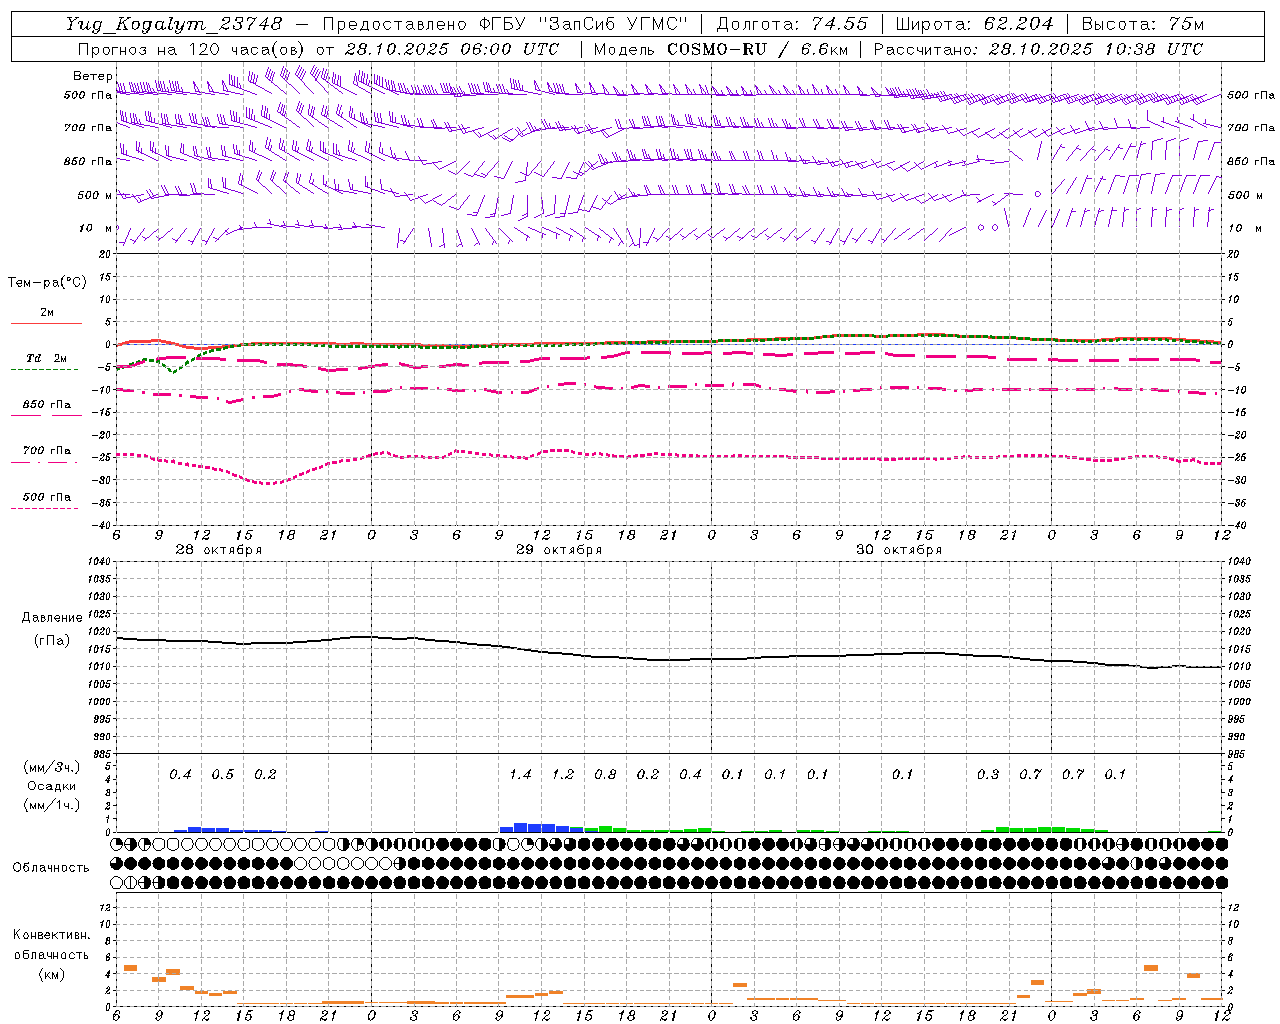Click the Ветер panel label
Screen dimensions: 1280x1024
point(93,76)
